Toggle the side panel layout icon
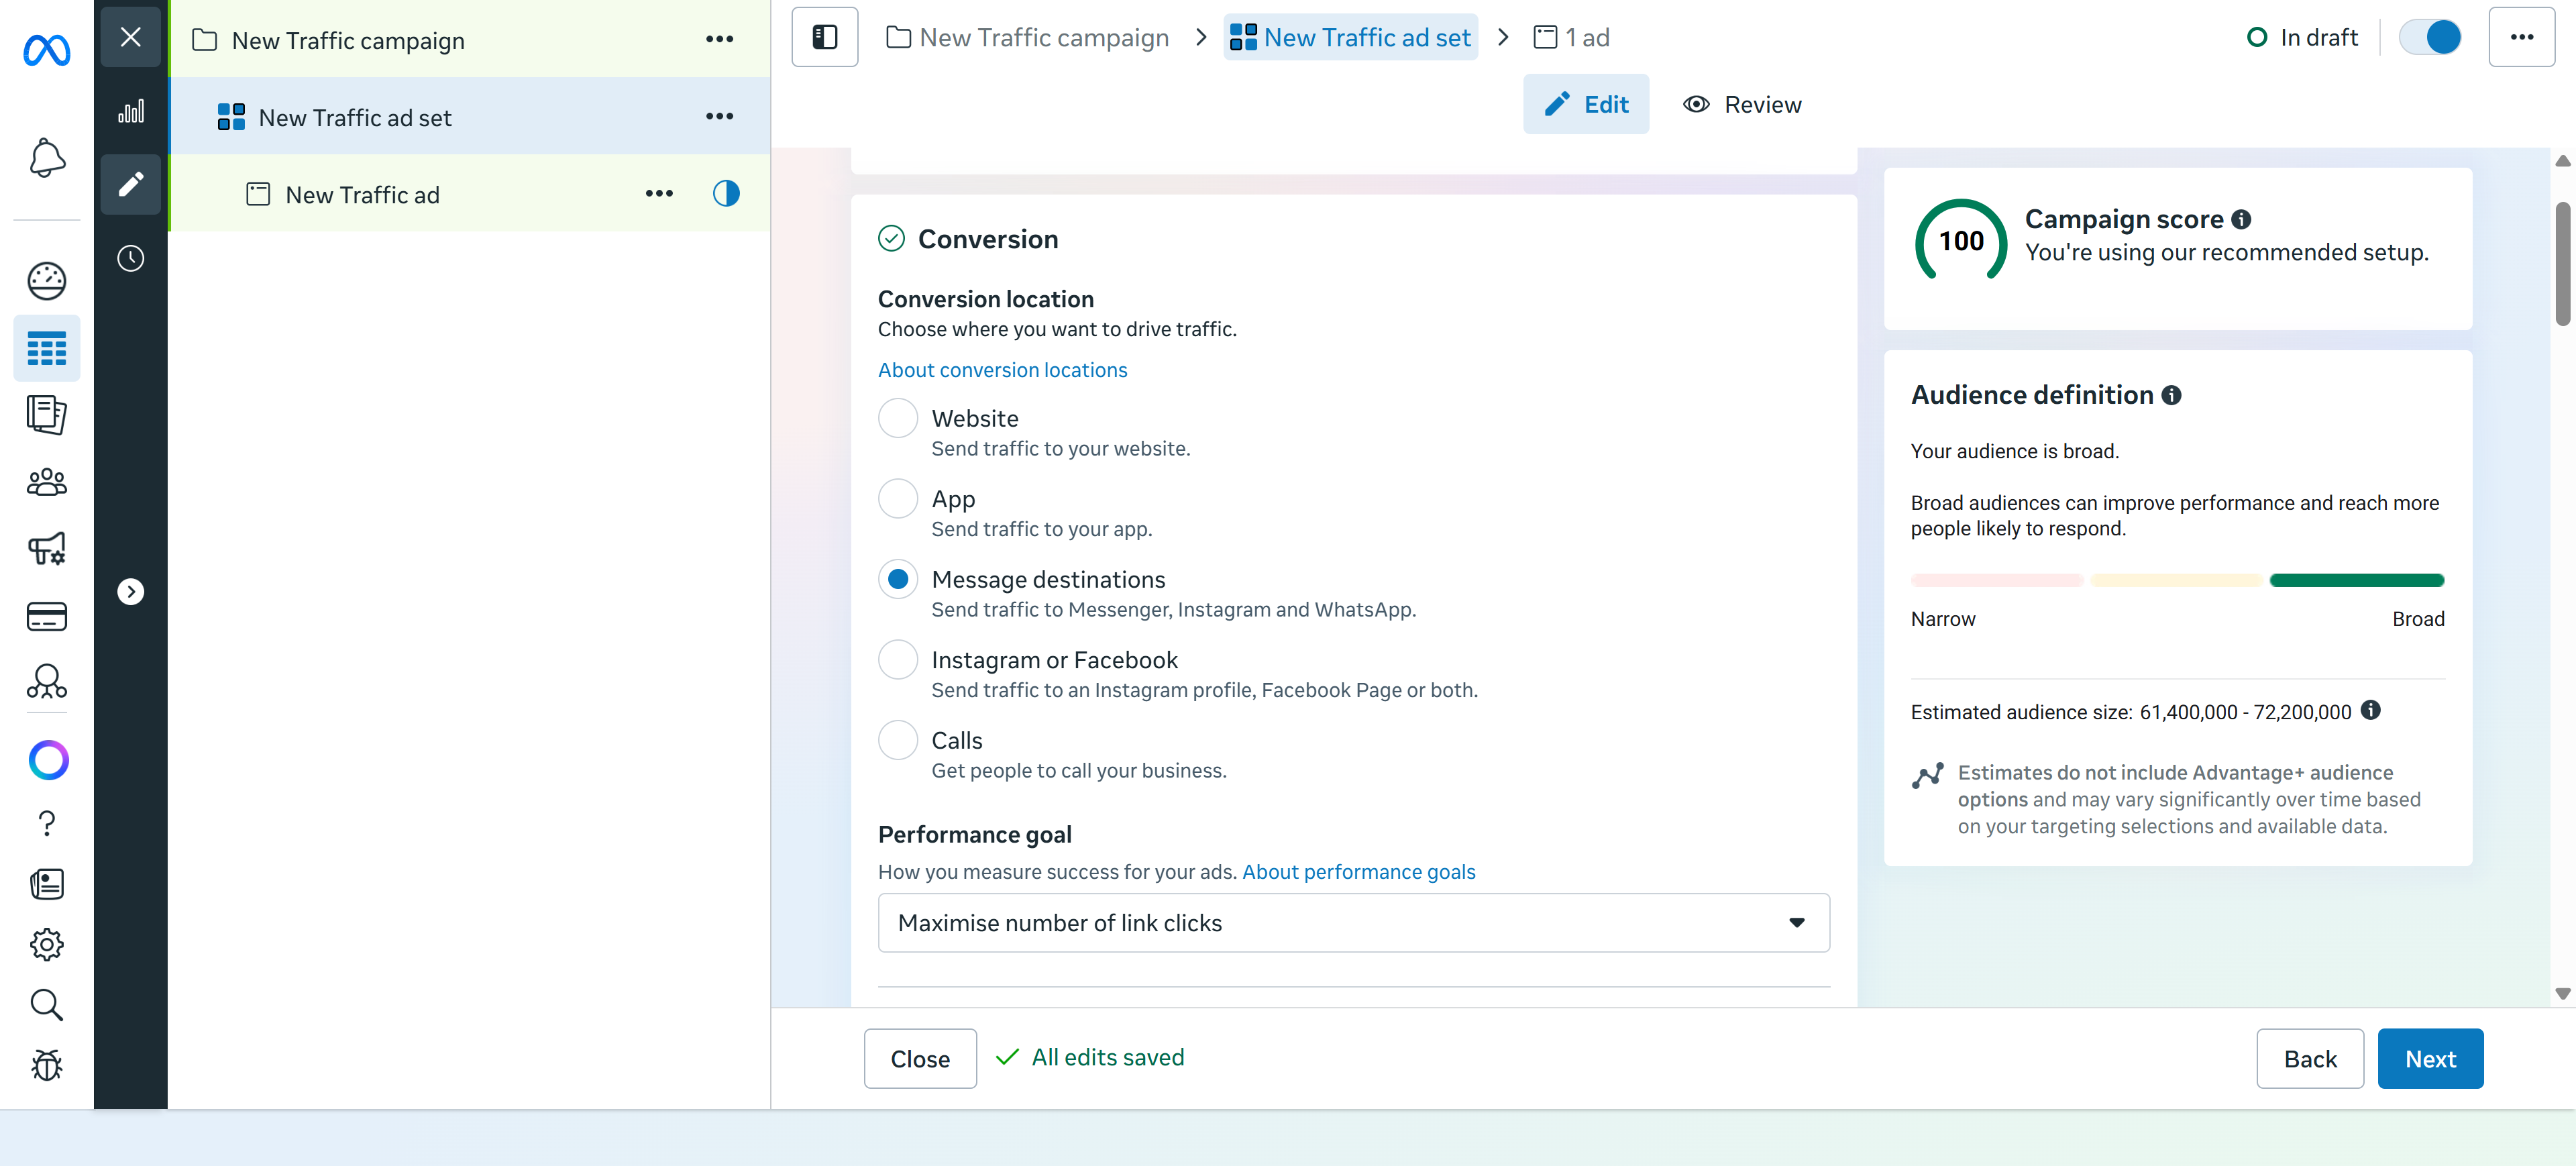Viewport: 2576px width, 1166px height. point(824,37)
